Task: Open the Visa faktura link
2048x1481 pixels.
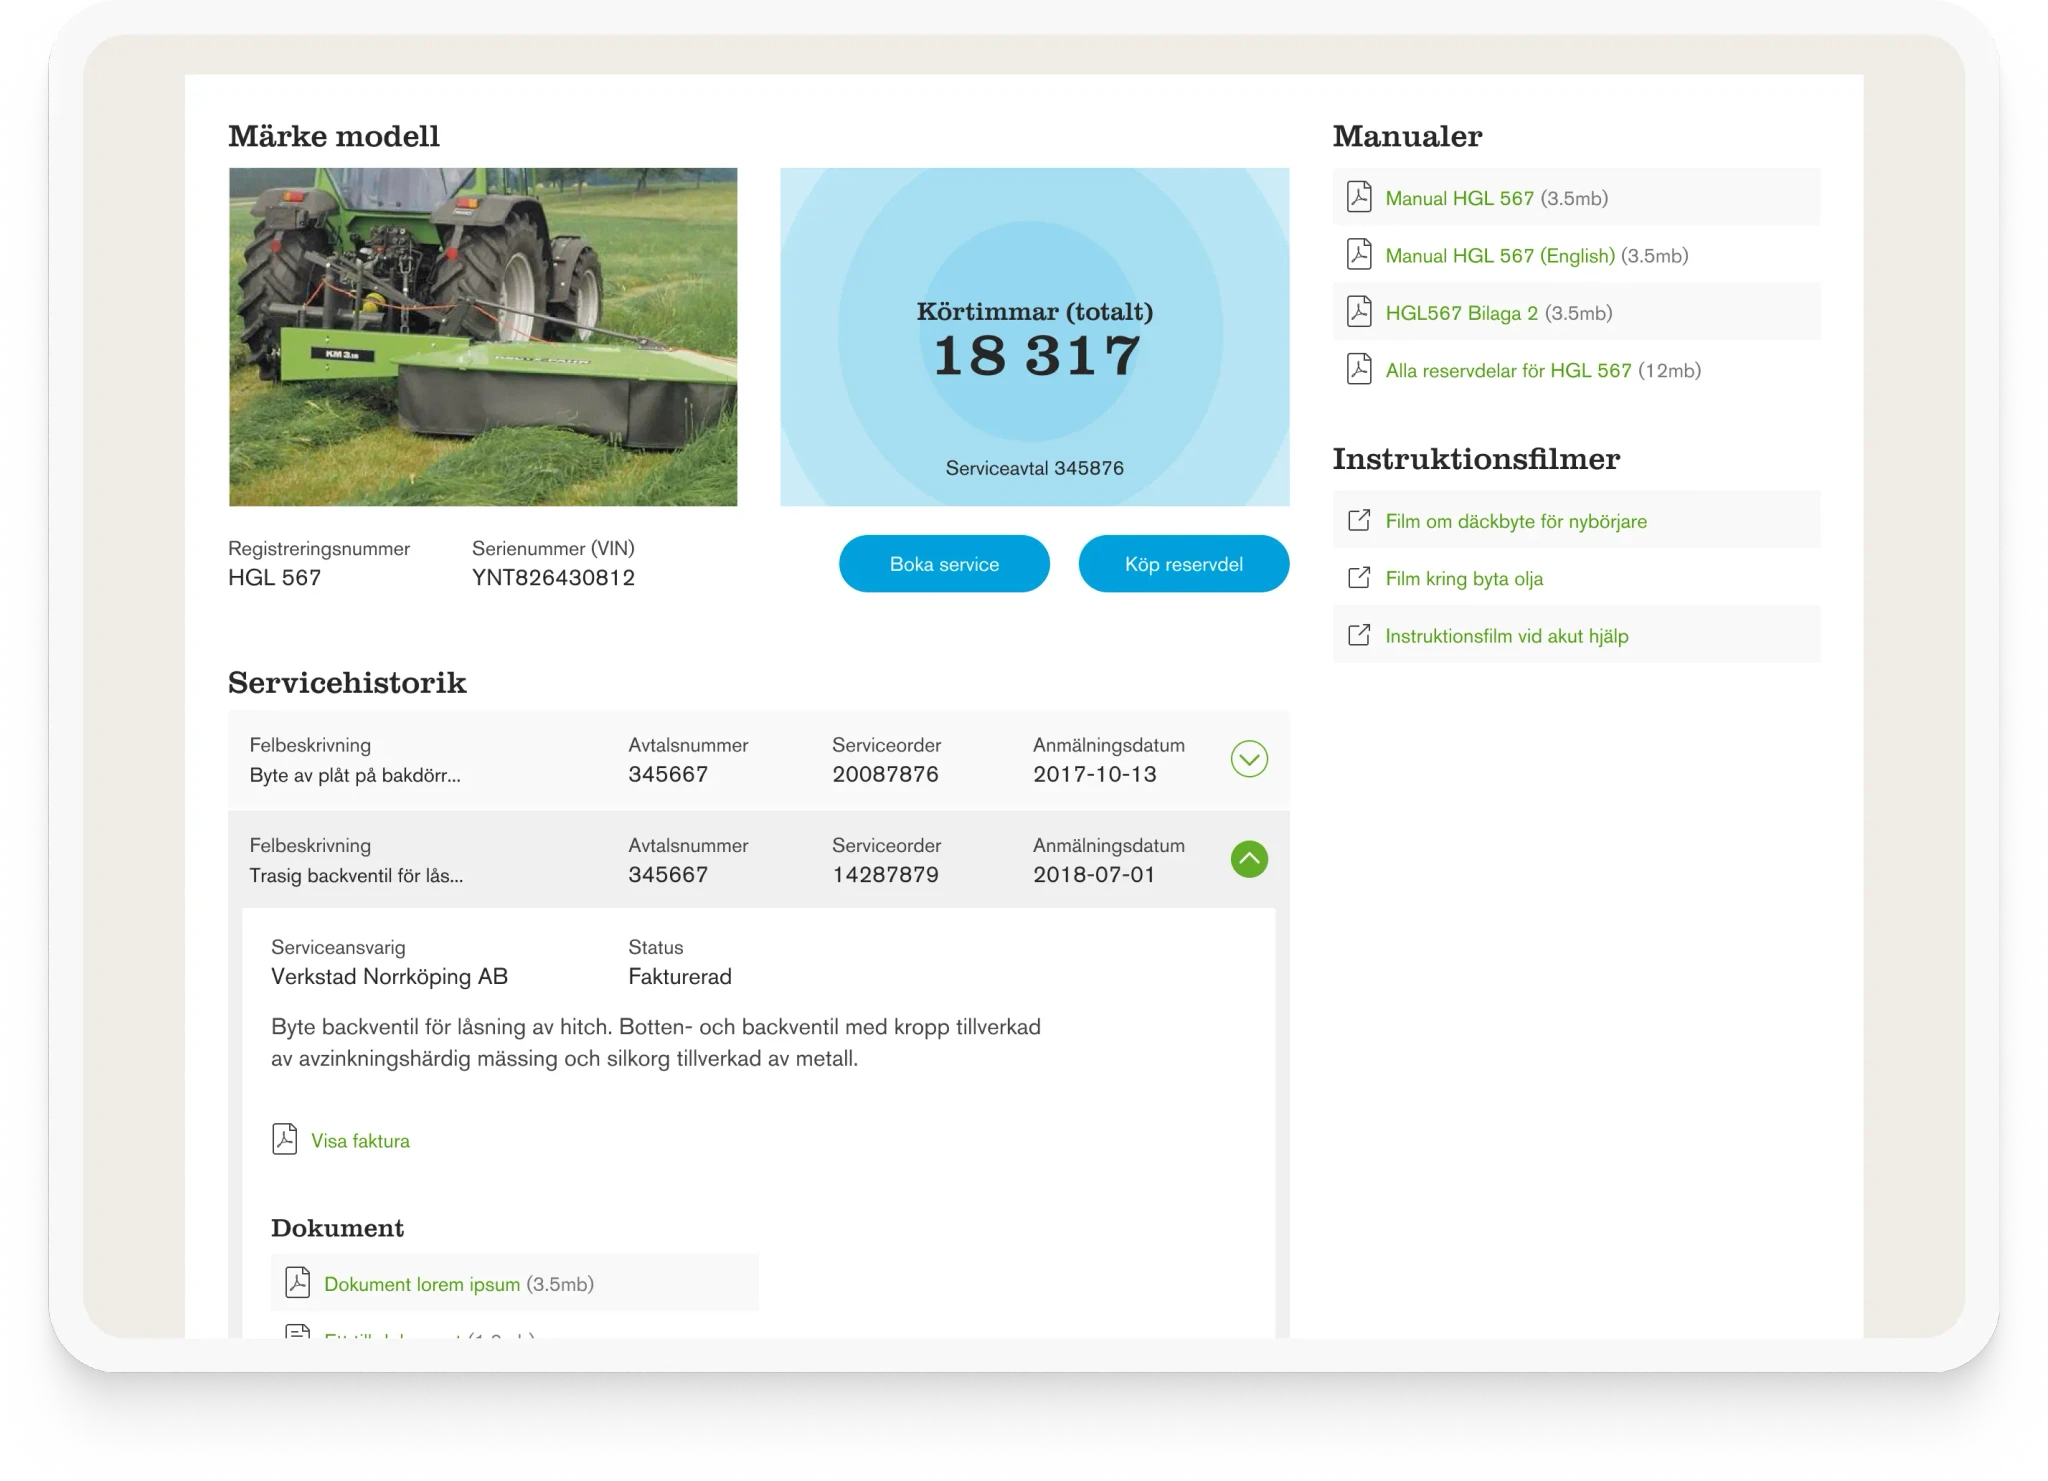Action: pyautogui.click(x=360, y=1141)
